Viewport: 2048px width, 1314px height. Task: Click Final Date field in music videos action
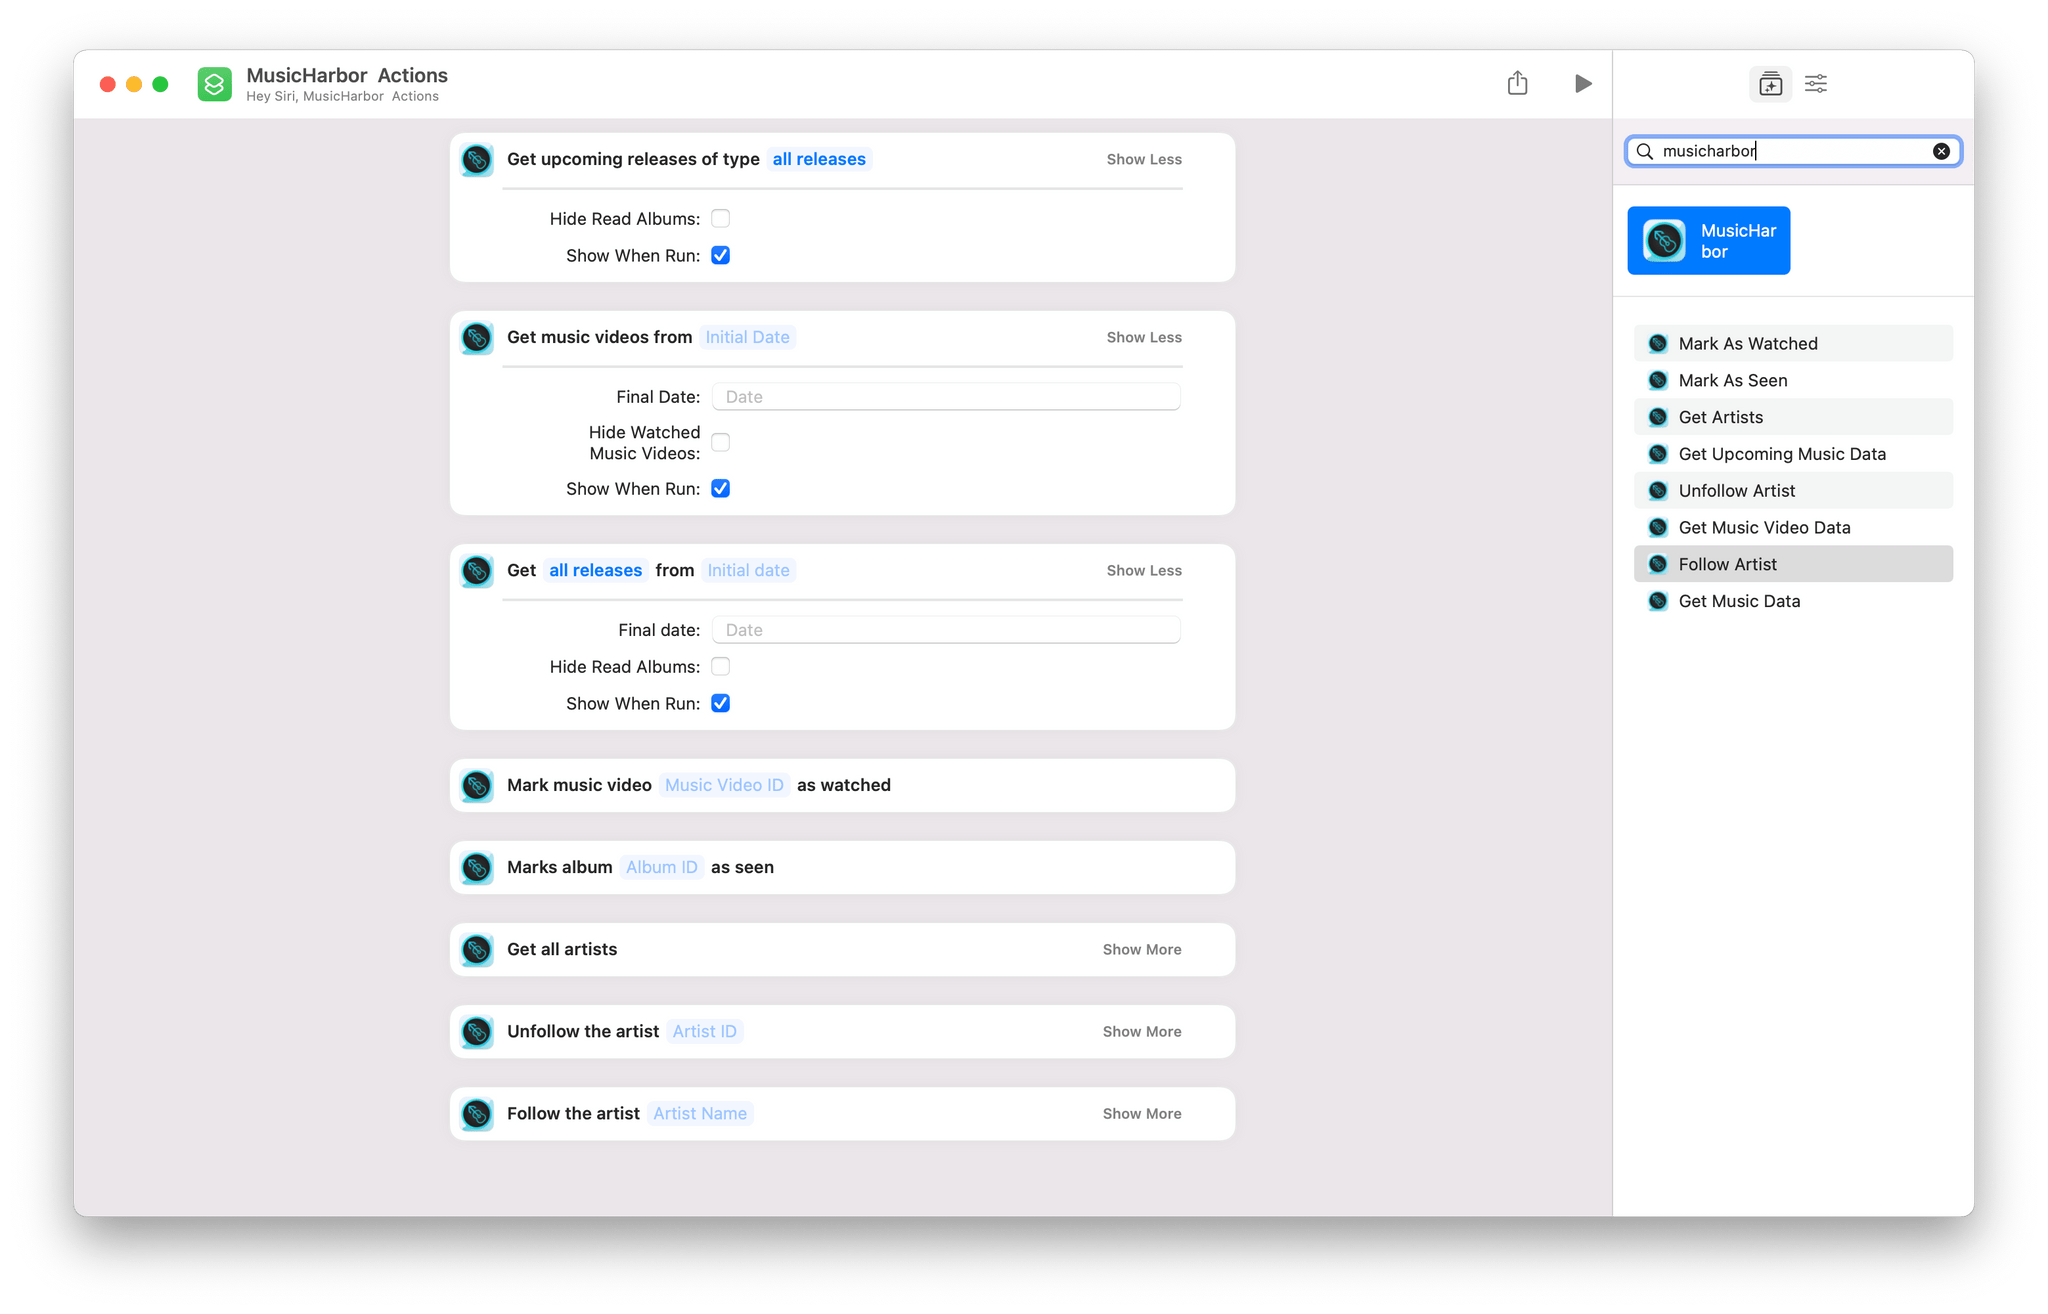(x=946, y=396)
